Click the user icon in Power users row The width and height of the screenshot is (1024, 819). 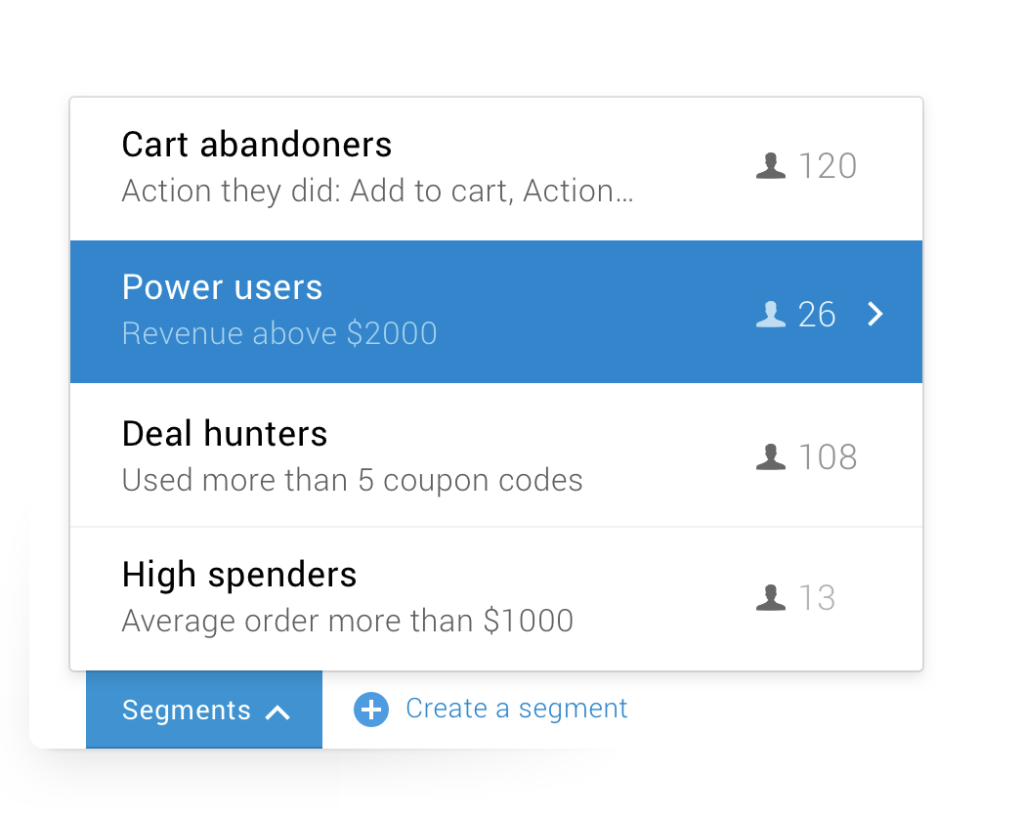pyautogui.click(x=771, y=314)
